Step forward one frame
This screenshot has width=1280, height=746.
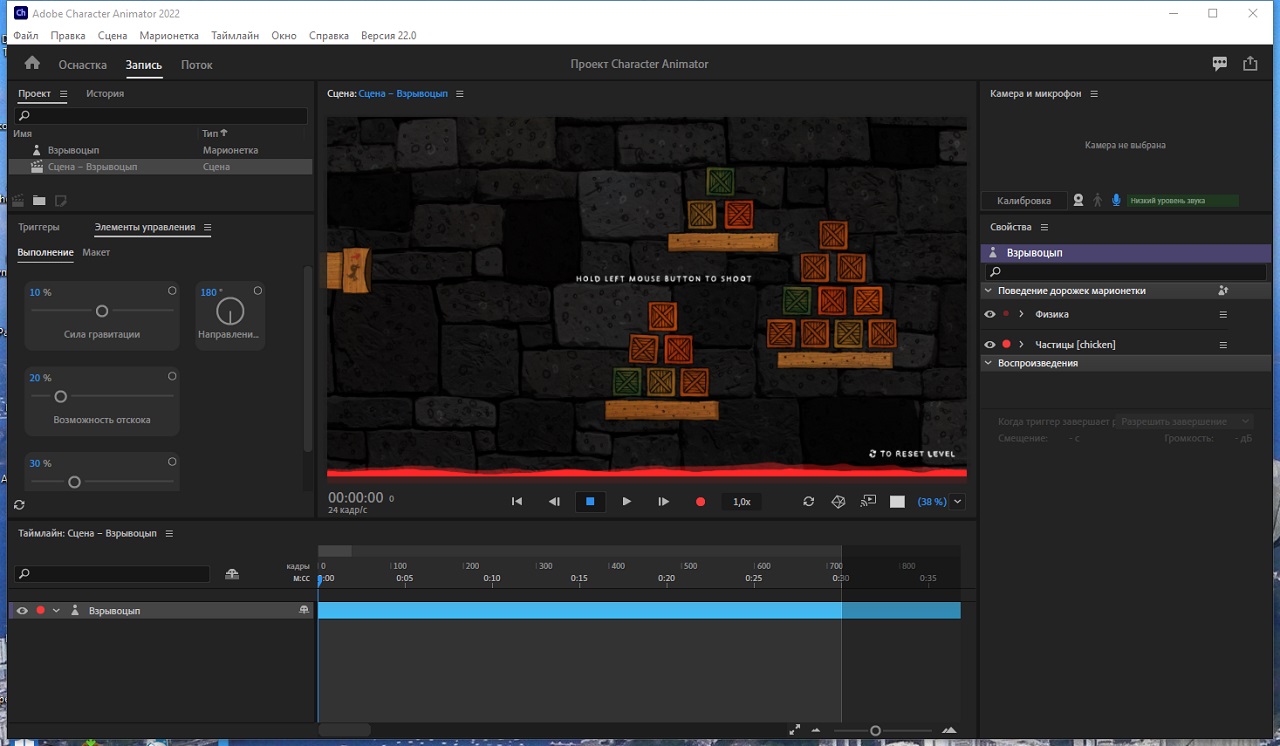pyautogui.click(x=663, y=502)
